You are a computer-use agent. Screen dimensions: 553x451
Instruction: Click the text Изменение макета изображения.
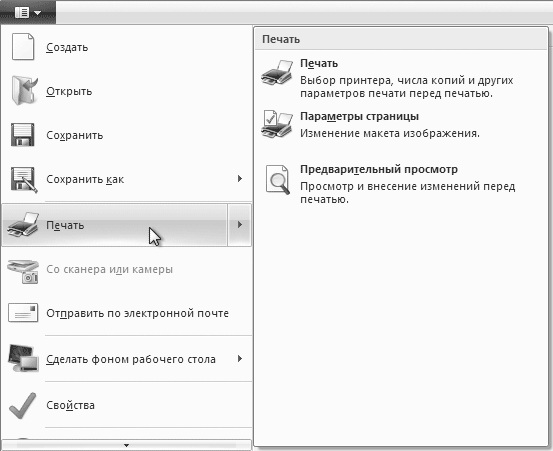[390, 133]
